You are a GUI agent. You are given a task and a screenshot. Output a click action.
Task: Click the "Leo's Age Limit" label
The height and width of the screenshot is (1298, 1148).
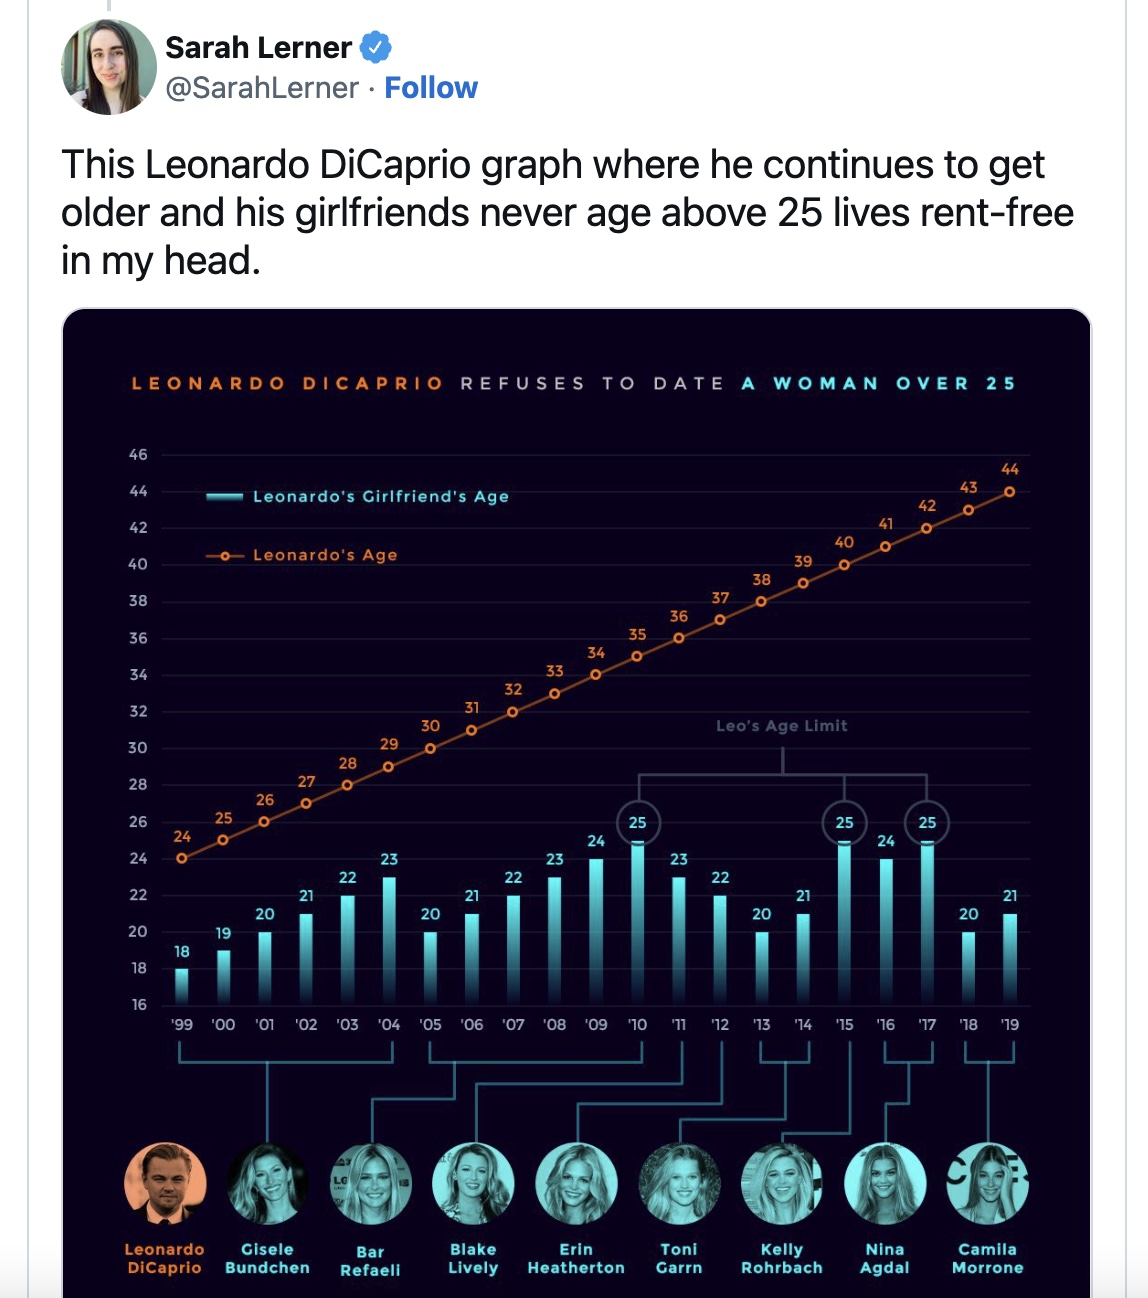[782, 726]
